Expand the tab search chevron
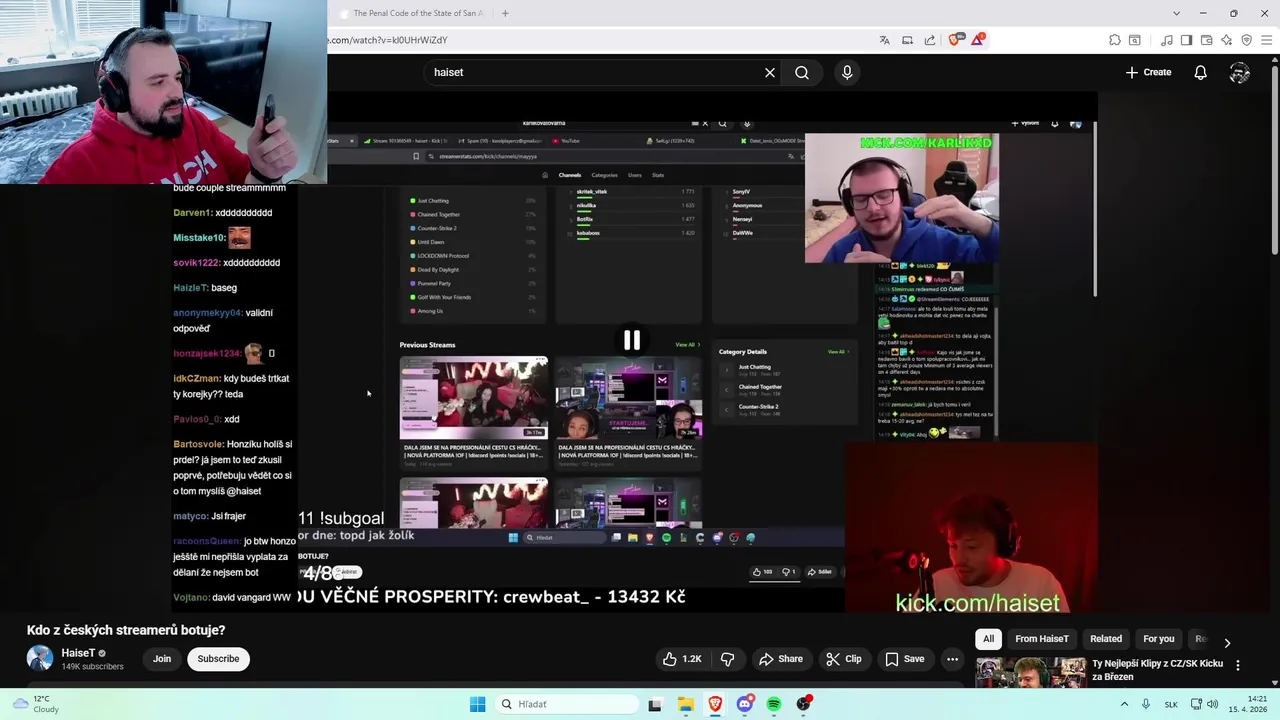The image size is (1280, 720). click(x=1175, y=13)
